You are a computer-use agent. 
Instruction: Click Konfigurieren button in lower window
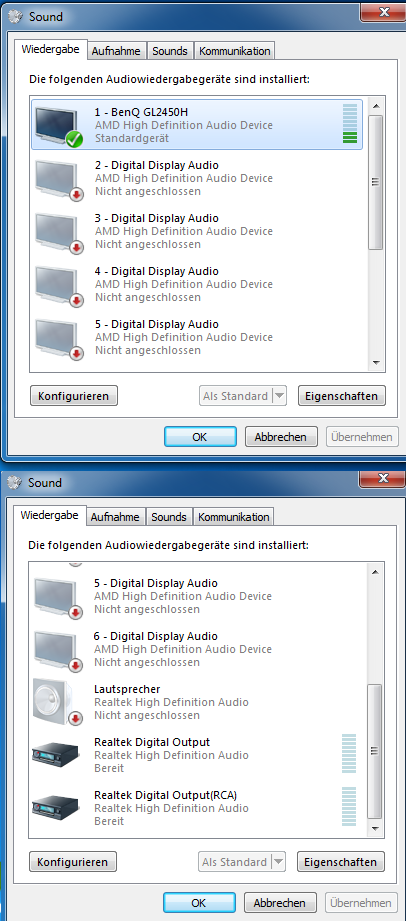point(72,862)
